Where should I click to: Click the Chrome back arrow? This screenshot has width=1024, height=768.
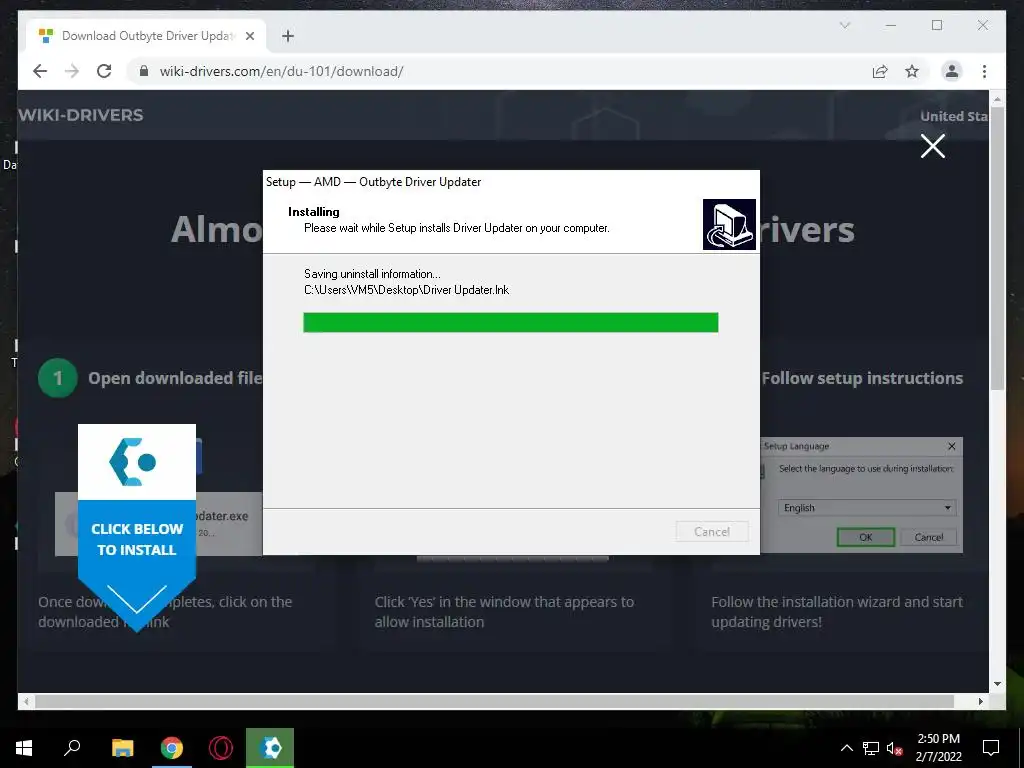[40, 71]
